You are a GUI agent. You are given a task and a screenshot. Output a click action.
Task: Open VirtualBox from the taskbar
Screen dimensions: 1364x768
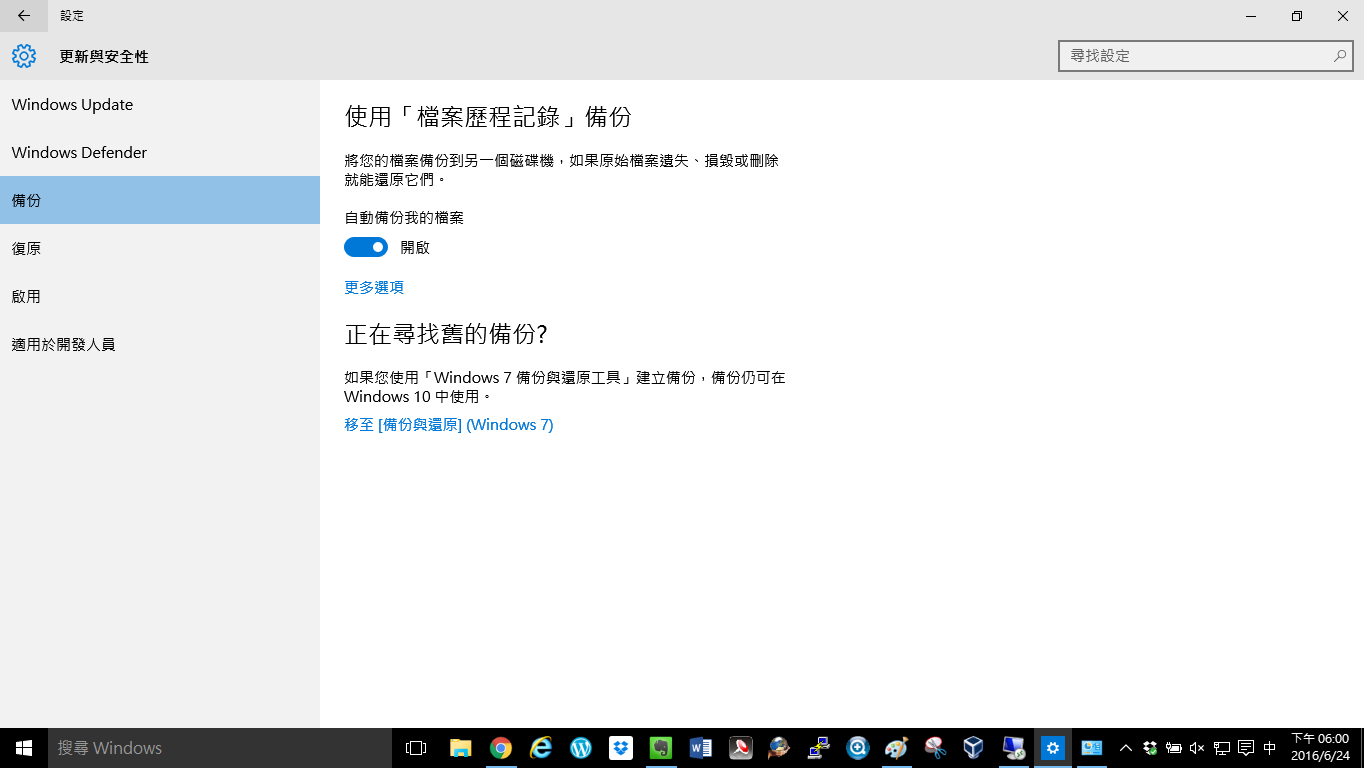coord(973,748)
